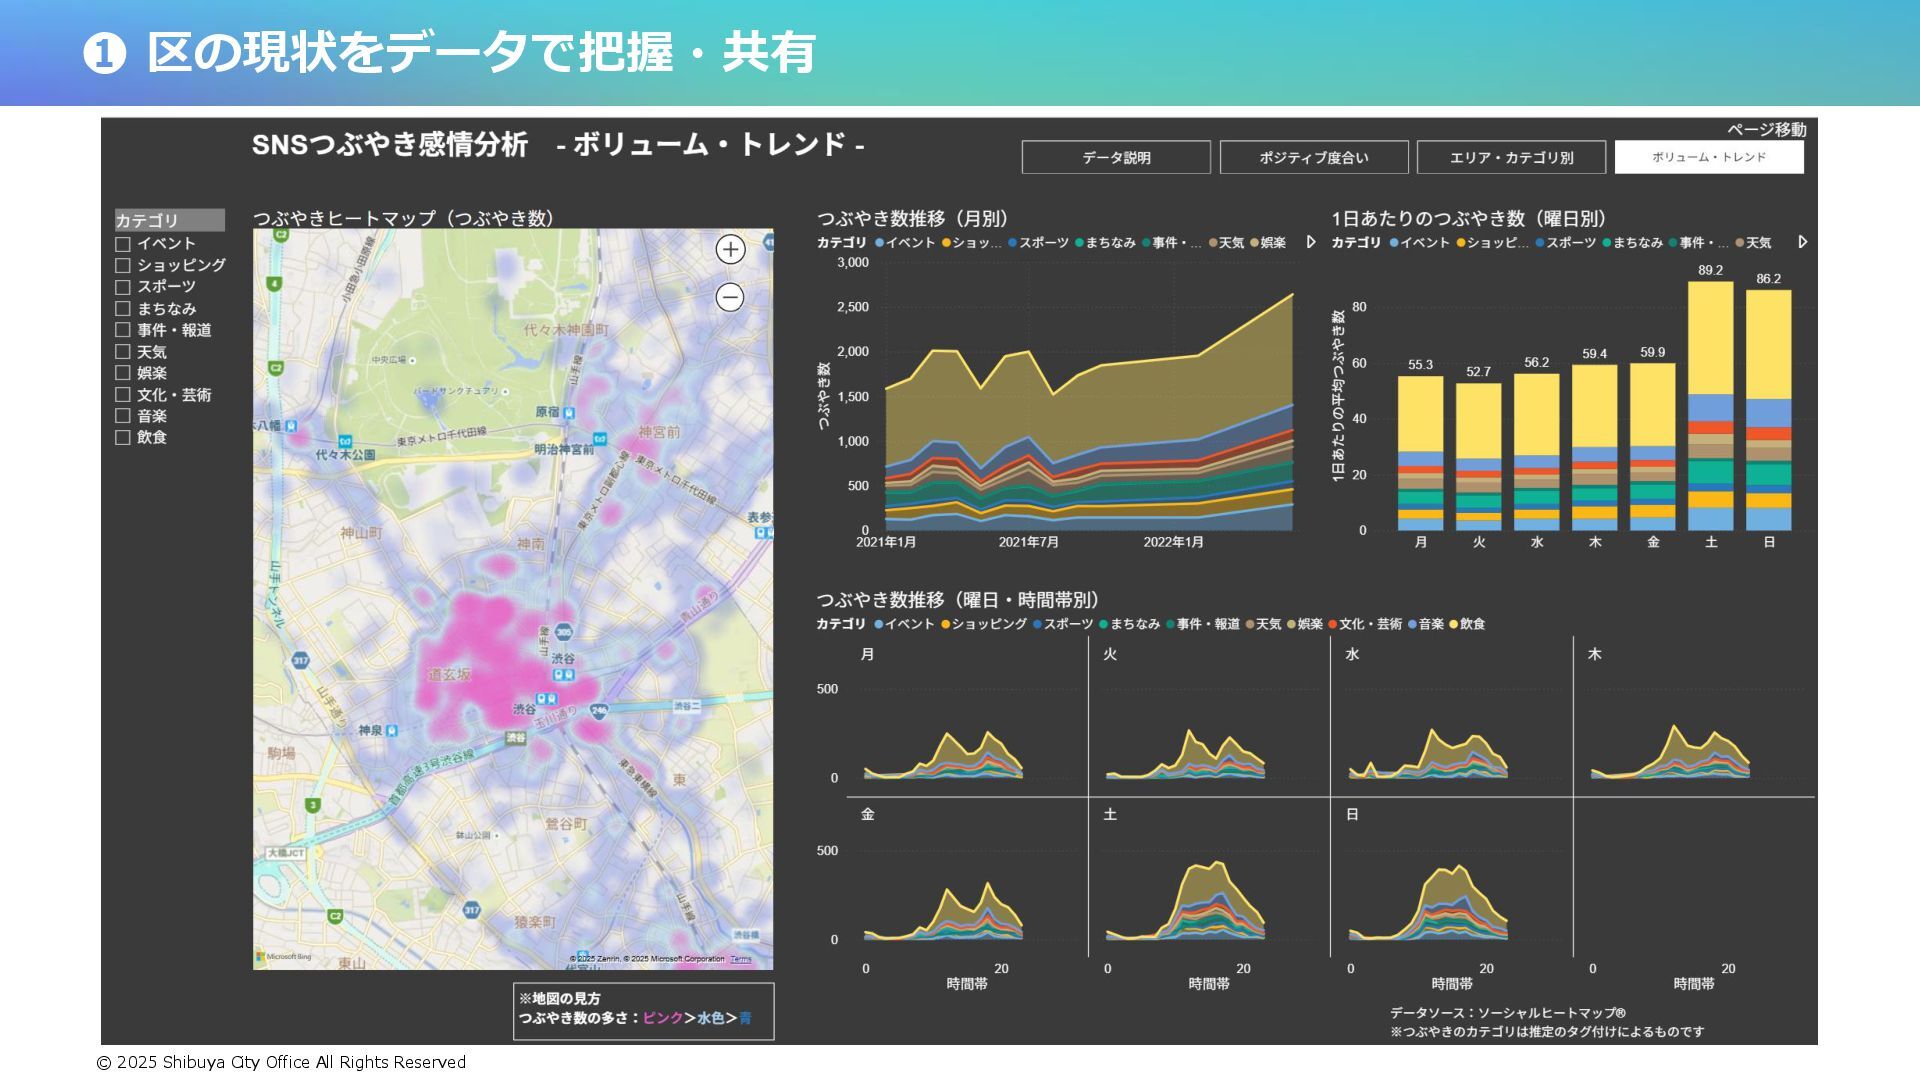Open the map Terms link
1920x1080 pixels.
coord(741,959)
